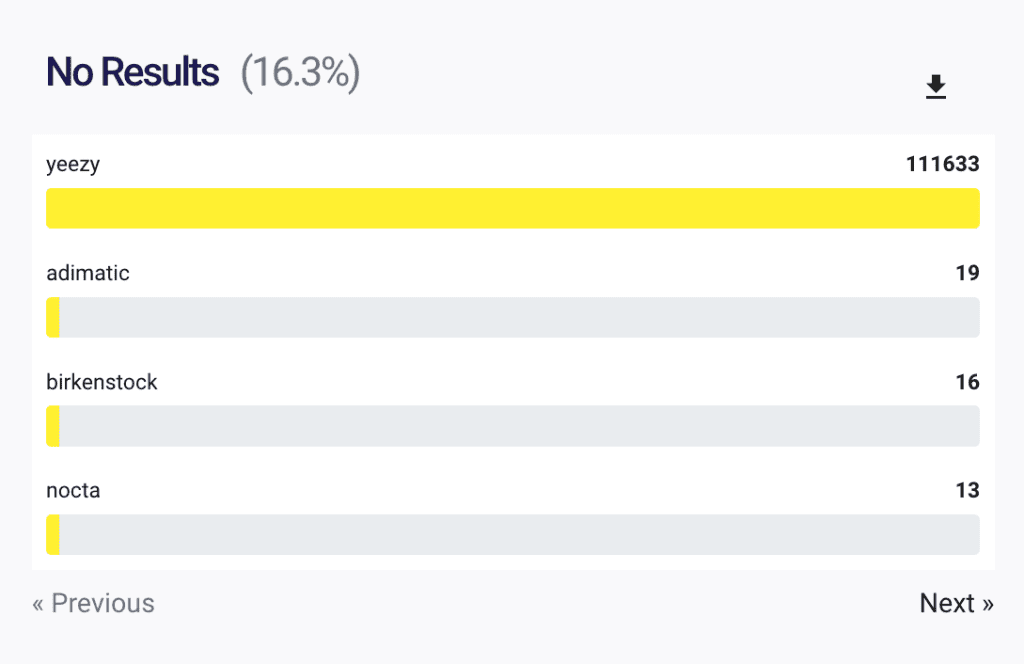Click the nocta count of 13
The image size is (1024, 664).
pos(967,491)
